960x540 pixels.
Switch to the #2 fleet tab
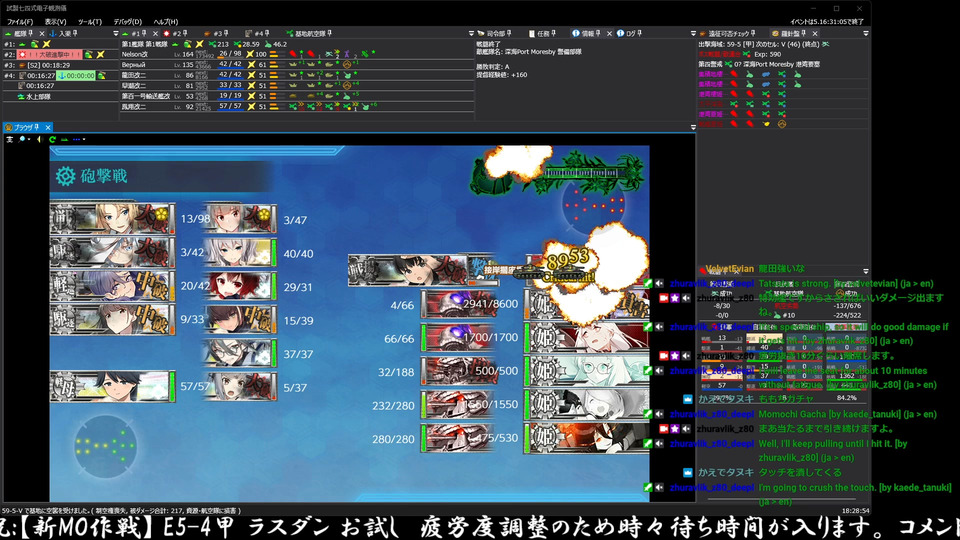[175, 34]
